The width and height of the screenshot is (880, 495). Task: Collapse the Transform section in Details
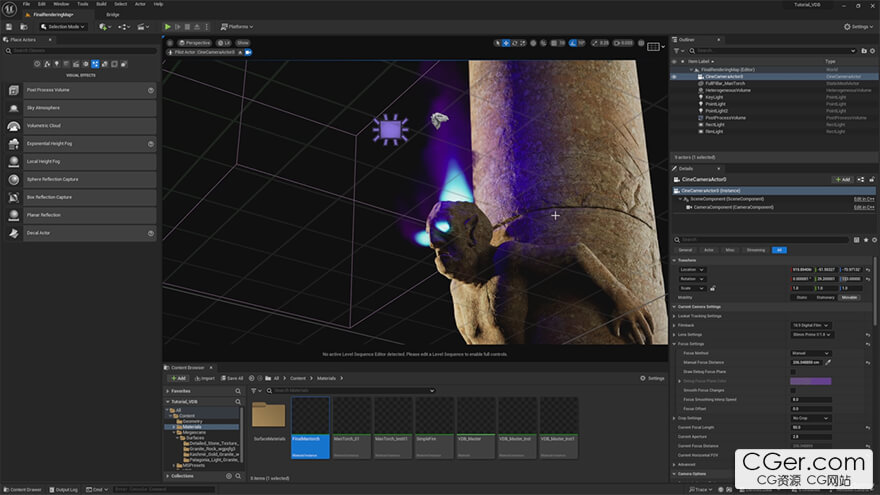click(x=675, y=260)
